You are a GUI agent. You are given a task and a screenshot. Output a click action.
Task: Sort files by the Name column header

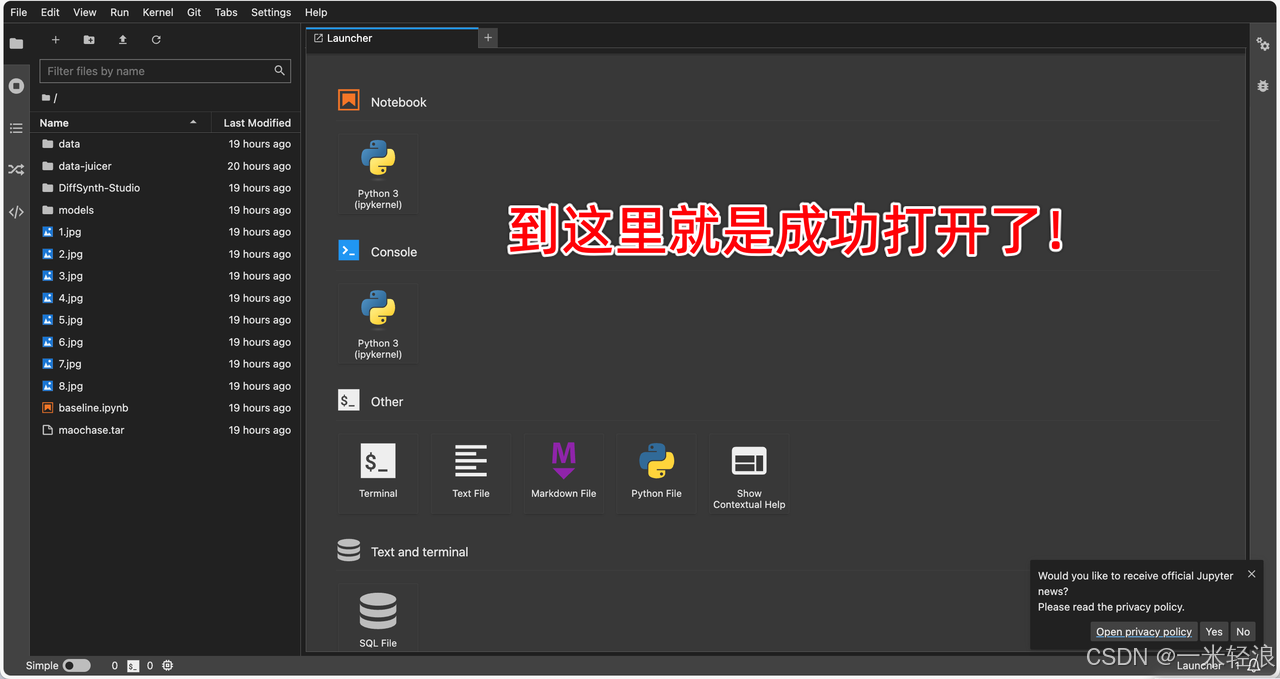click(52, 122)
